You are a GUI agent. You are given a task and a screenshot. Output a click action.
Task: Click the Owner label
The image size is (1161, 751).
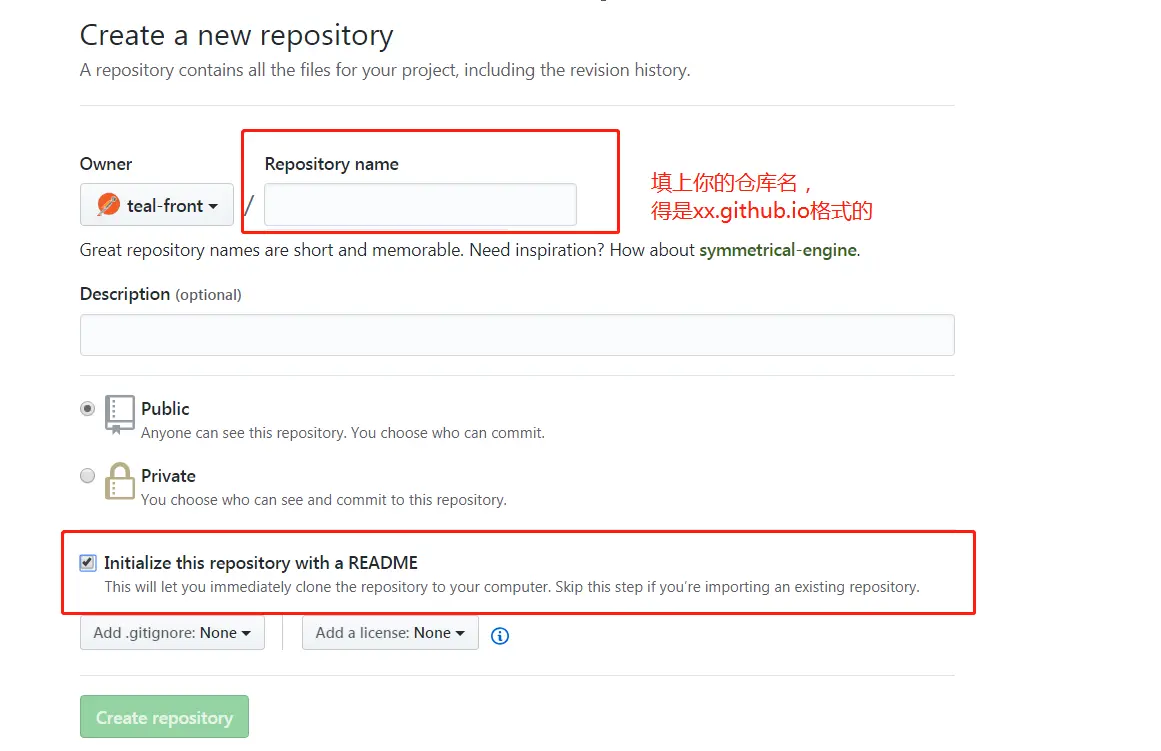(106, 164)
